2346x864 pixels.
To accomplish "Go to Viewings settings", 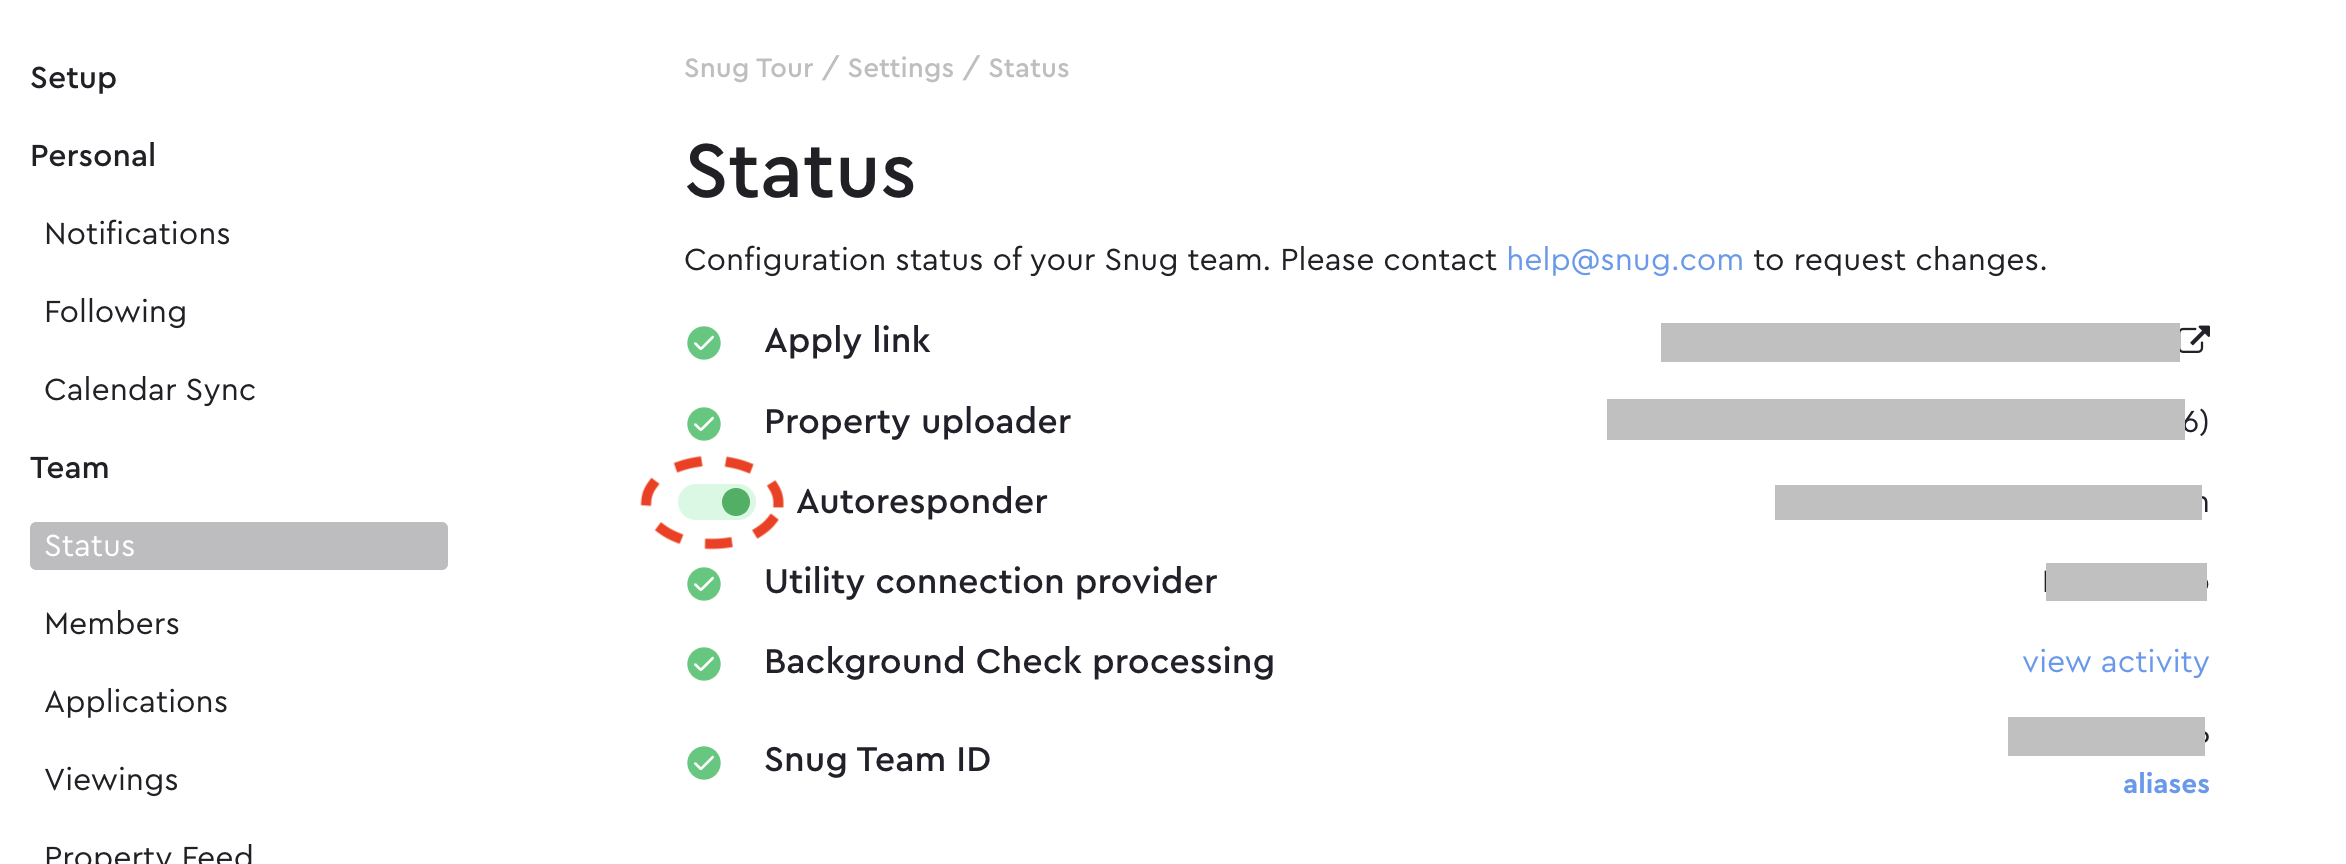I will click(x=112, y=780).
